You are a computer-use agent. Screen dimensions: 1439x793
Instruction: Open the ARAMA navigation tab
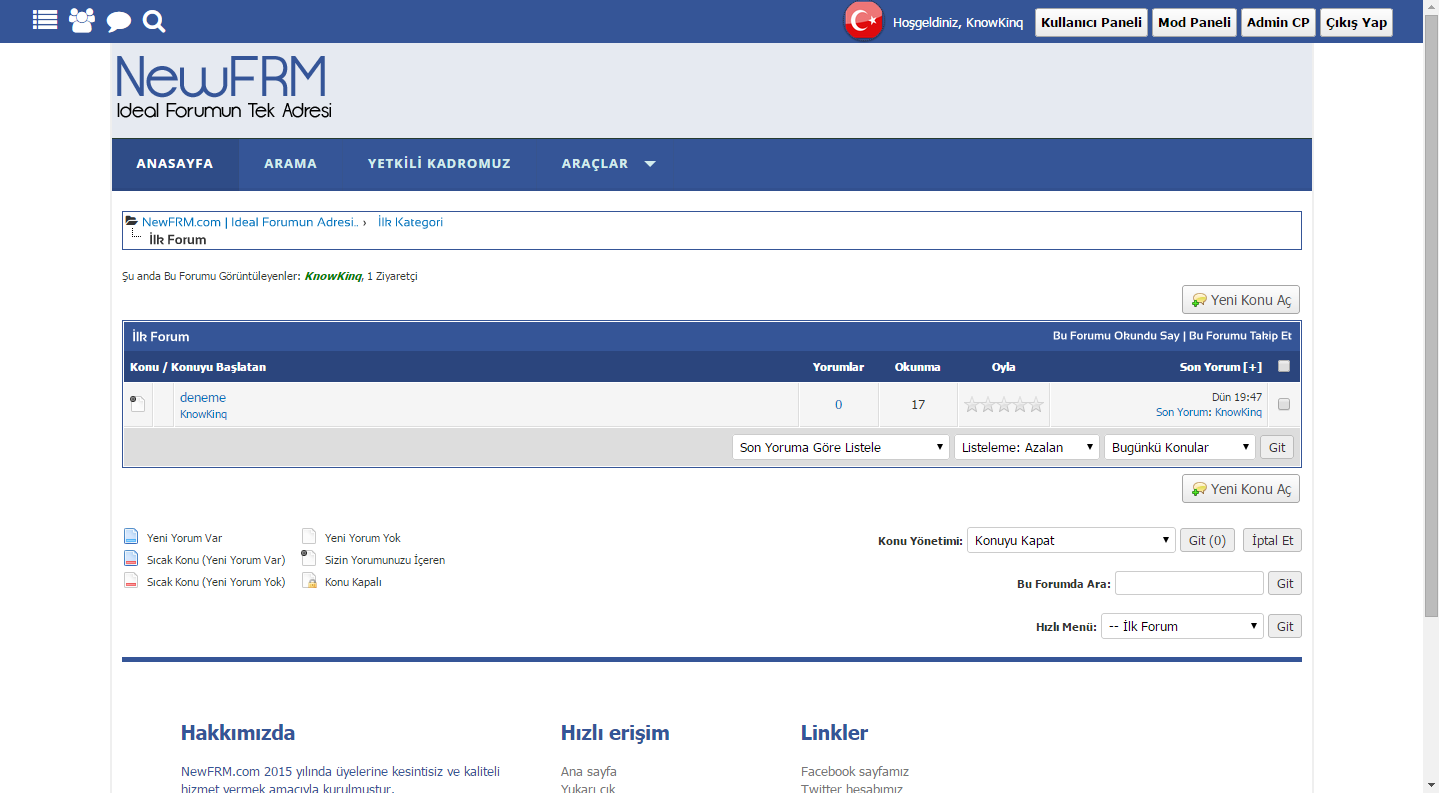(290, 164)
